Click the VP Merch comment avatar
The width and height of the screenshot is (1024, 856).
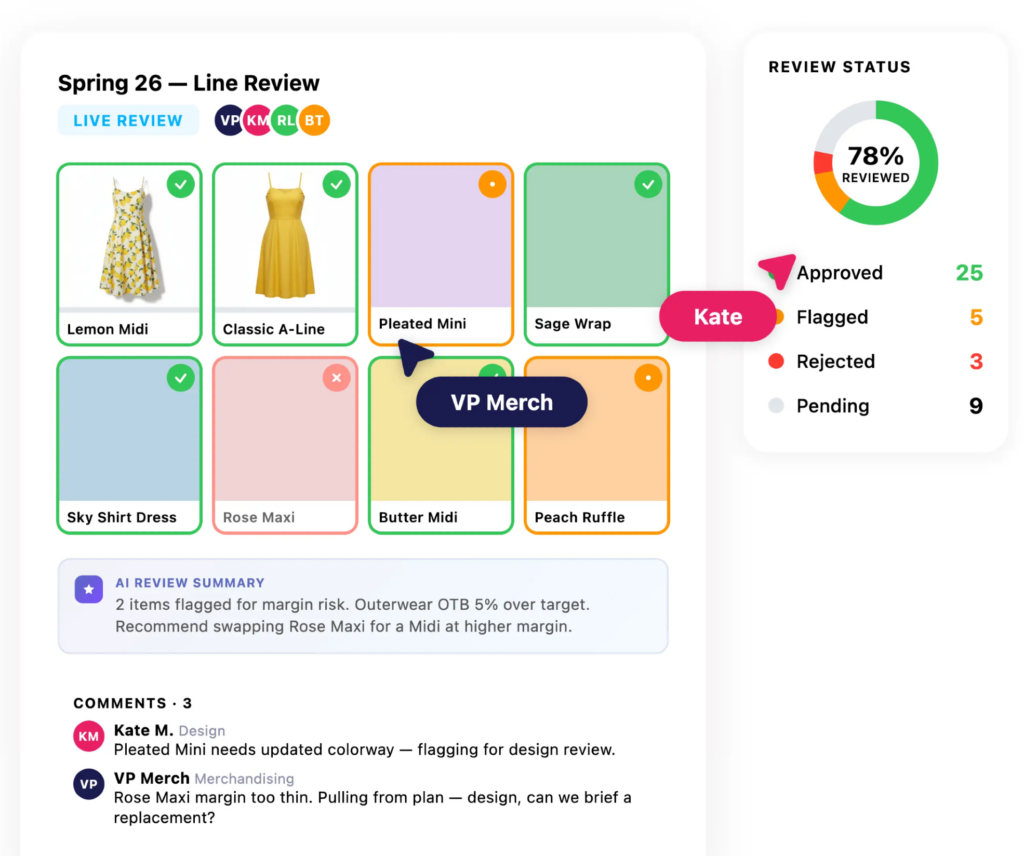(x=88, y=784)
